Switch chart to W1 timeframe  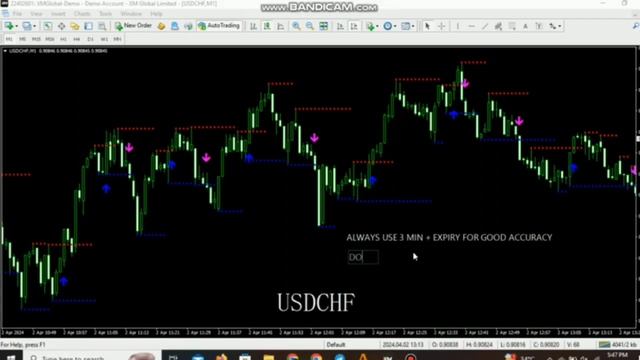[x=104, y=39]
